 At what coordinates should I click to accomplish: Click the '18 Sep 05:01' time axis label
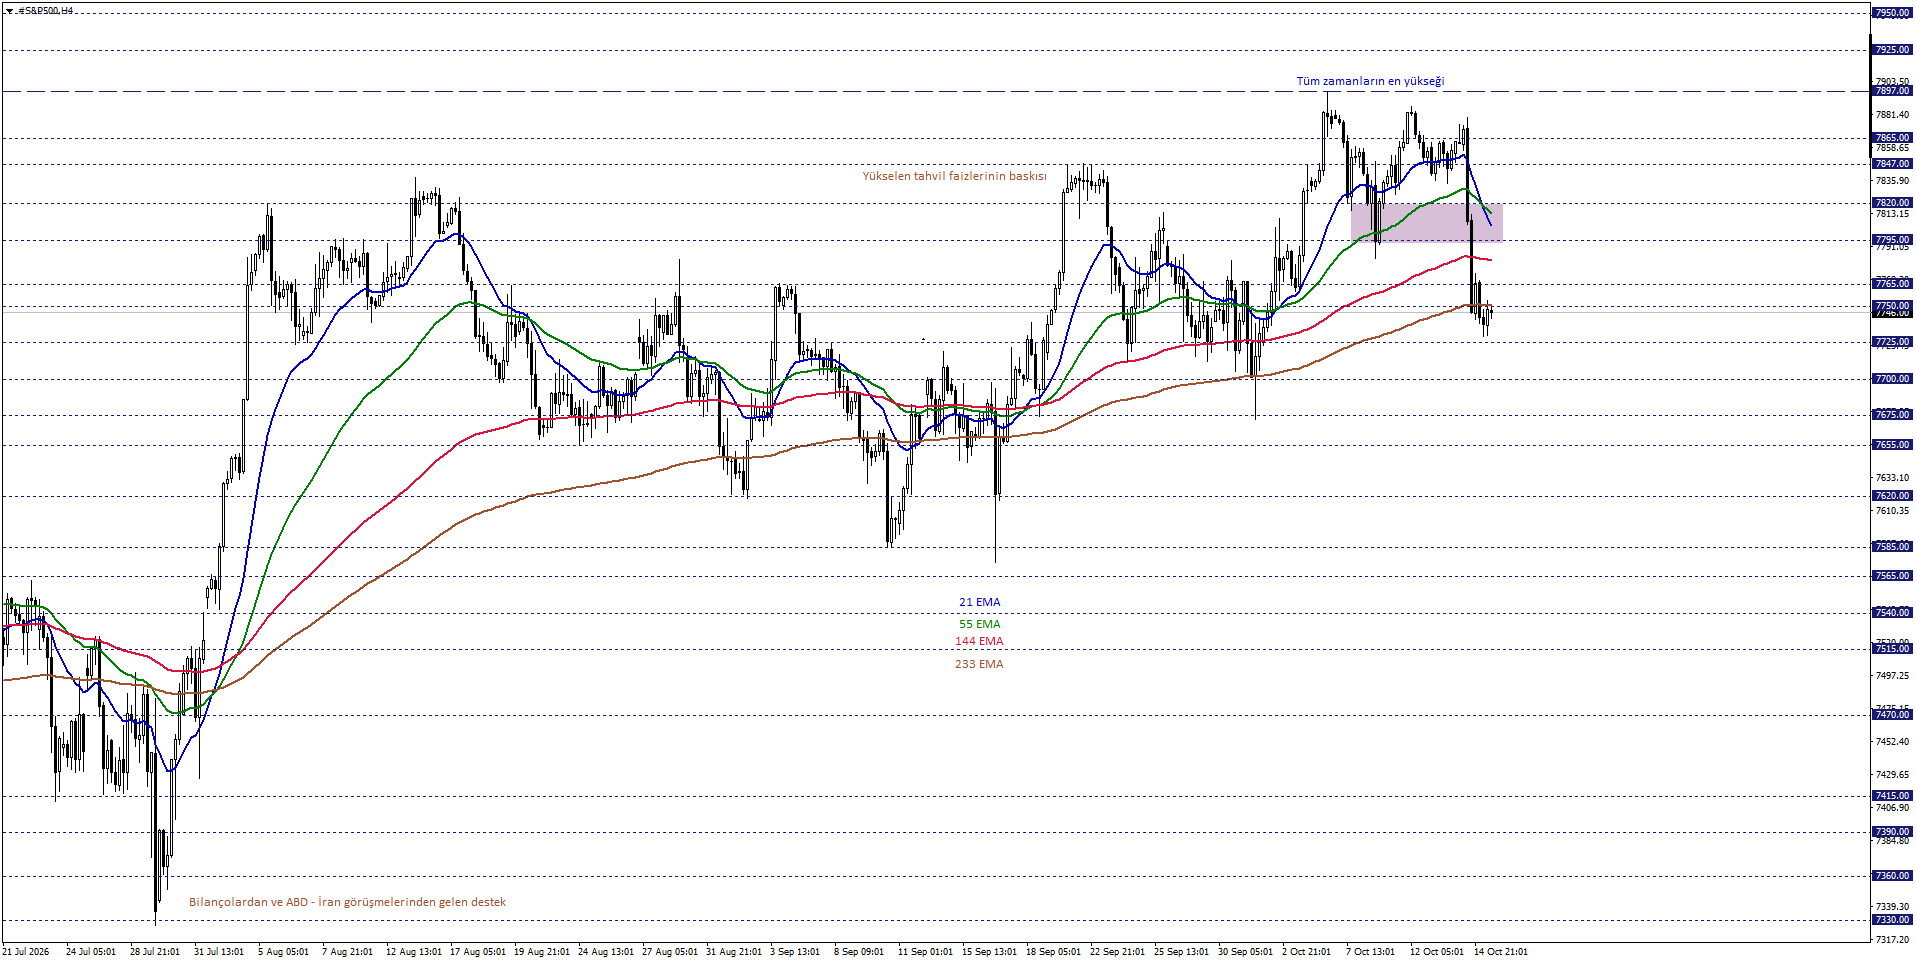(x=1053, y=952)
